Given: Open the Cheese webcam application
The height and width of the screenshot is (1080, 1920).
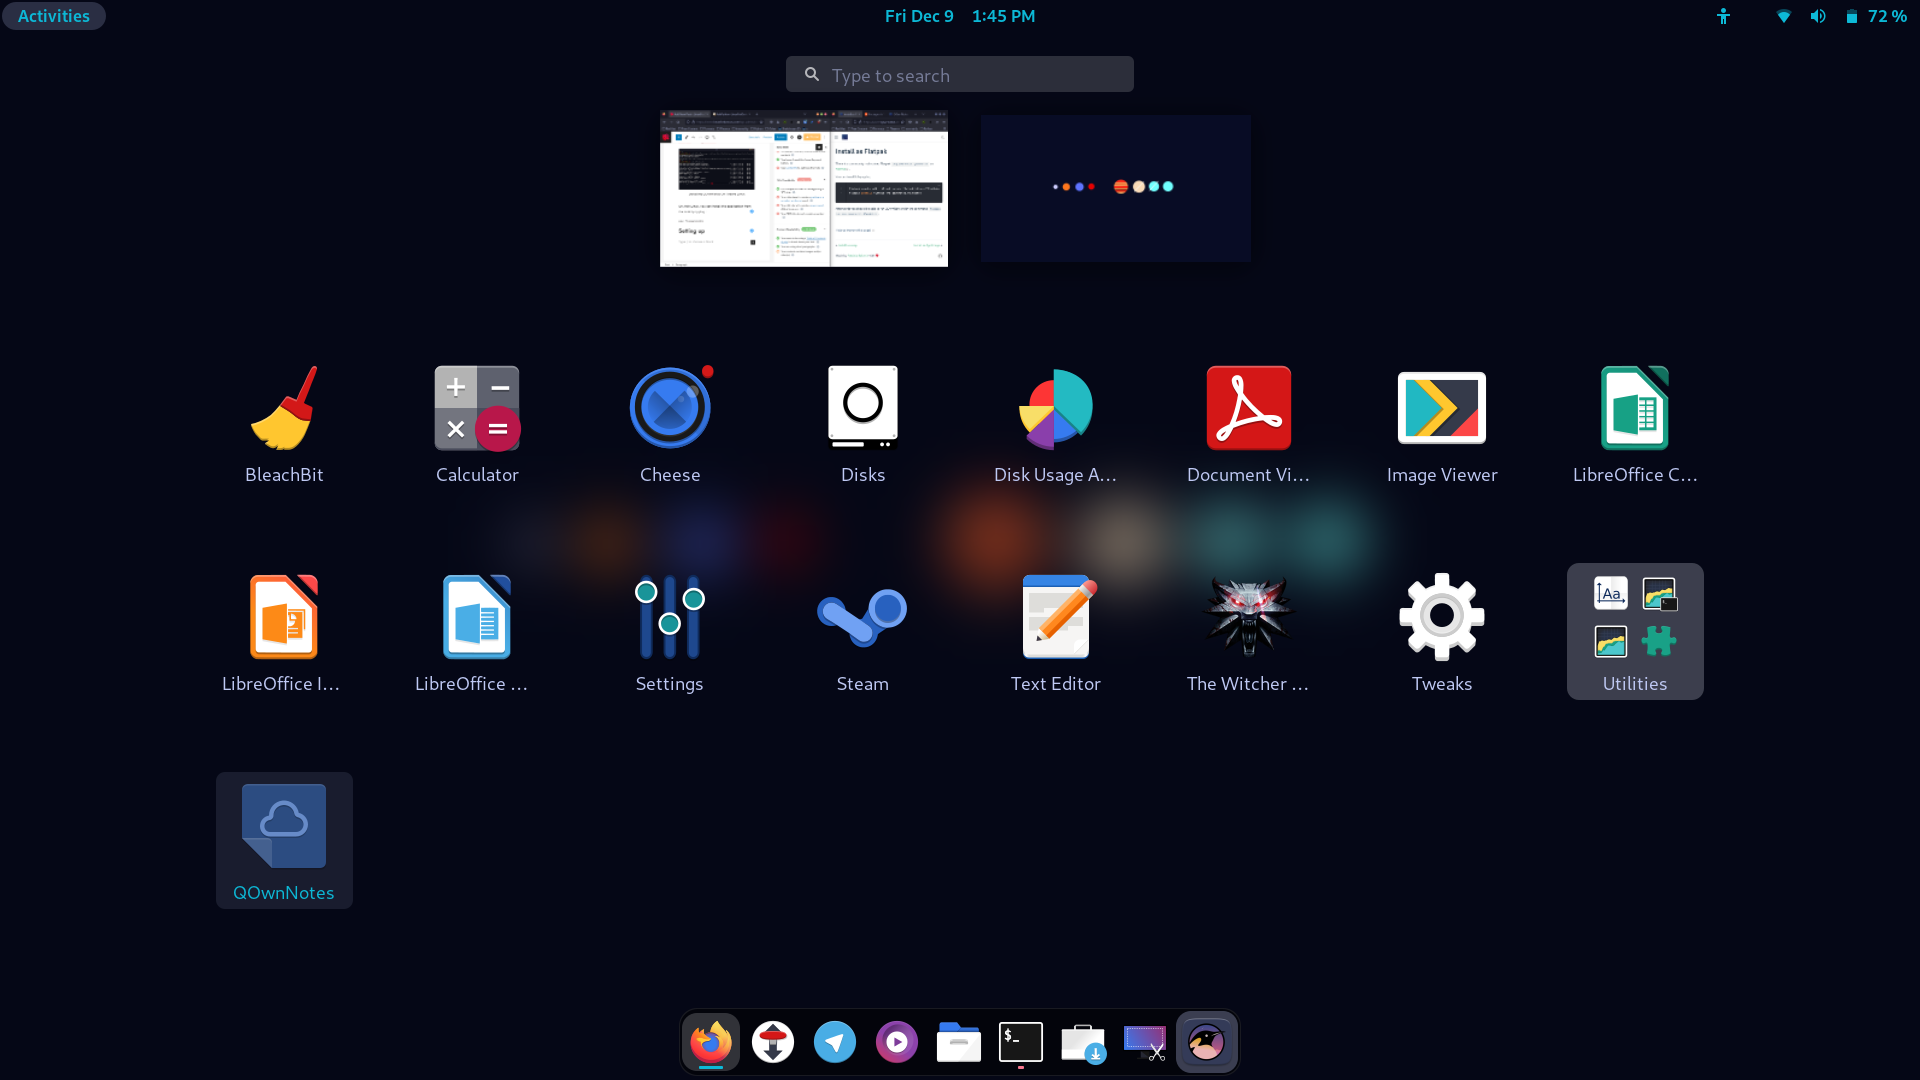Looking at the screenshot, I should coord(669,407).
